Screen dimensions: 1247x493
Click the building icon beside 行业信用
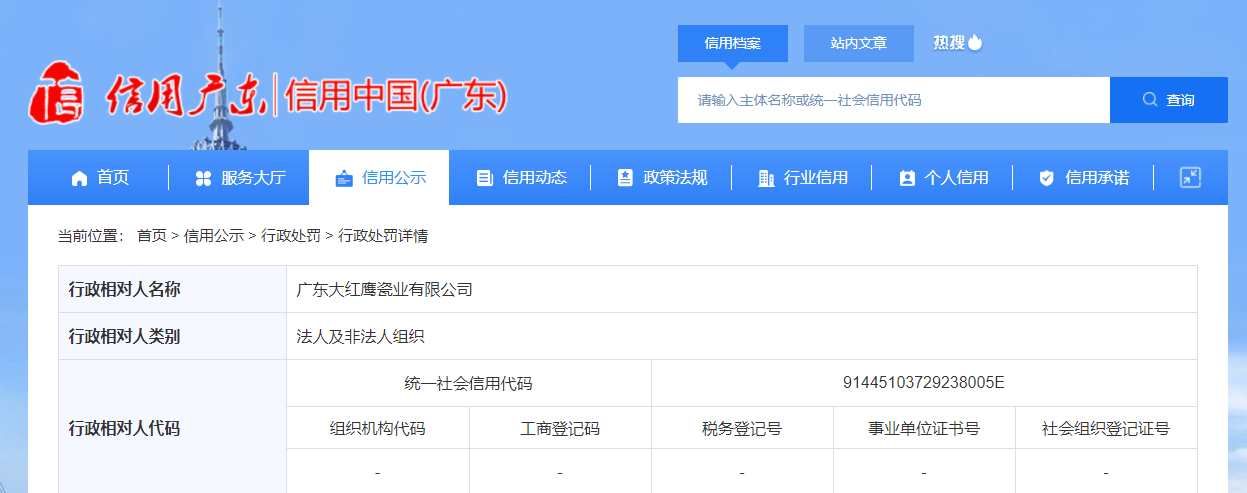point(766,178)
